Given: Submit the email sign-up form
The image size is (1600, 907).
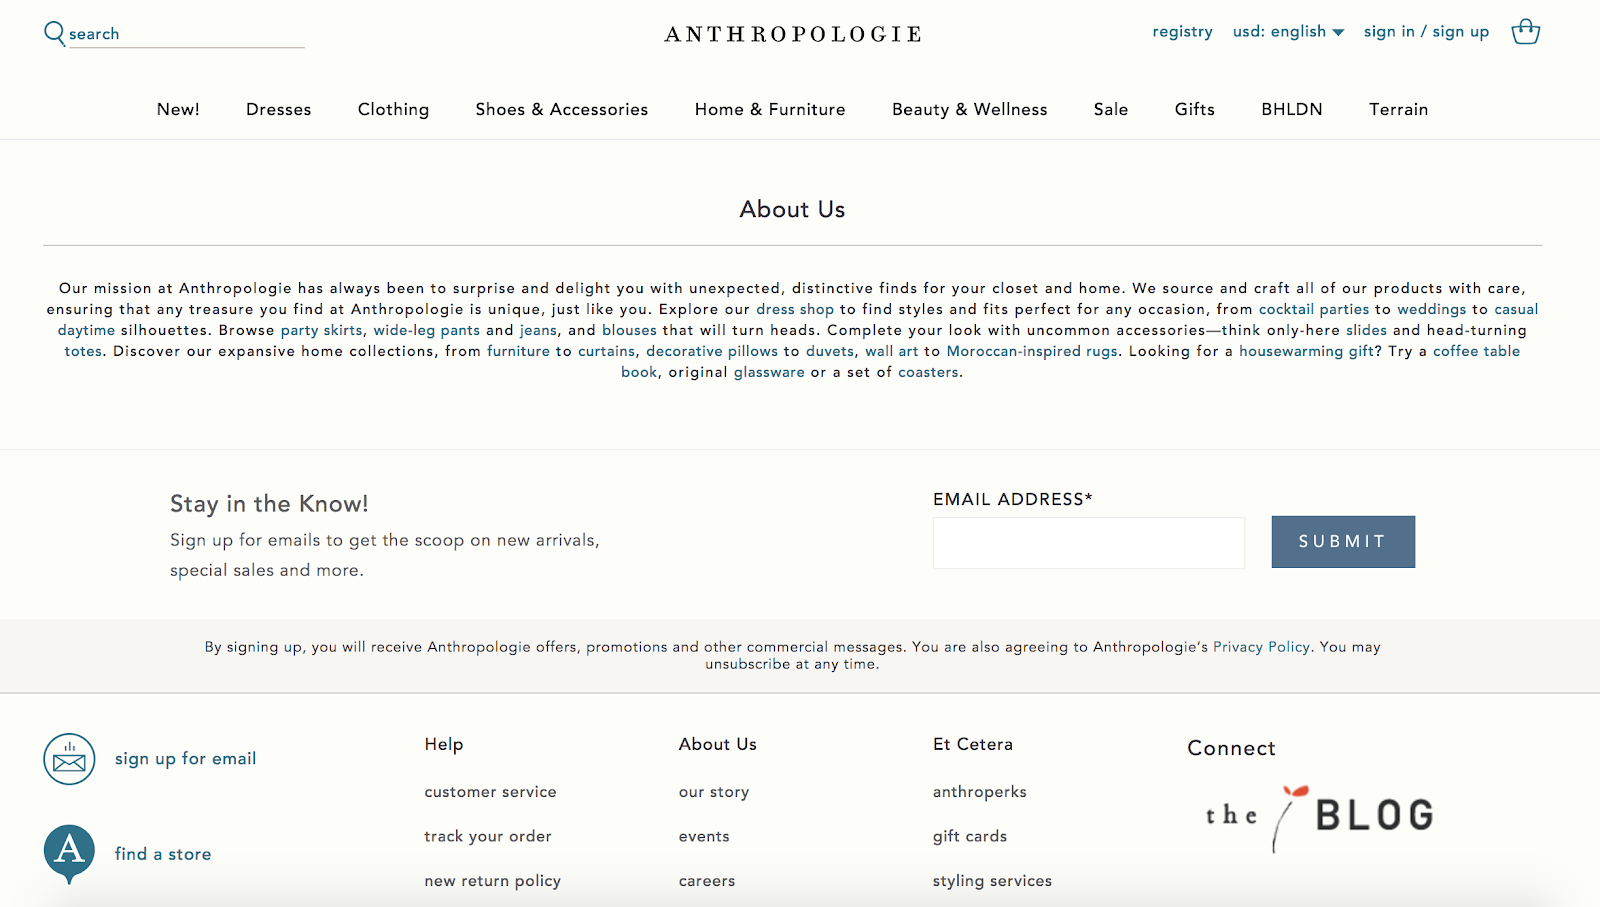Looking at the screenshot, I should point(1343,542).
